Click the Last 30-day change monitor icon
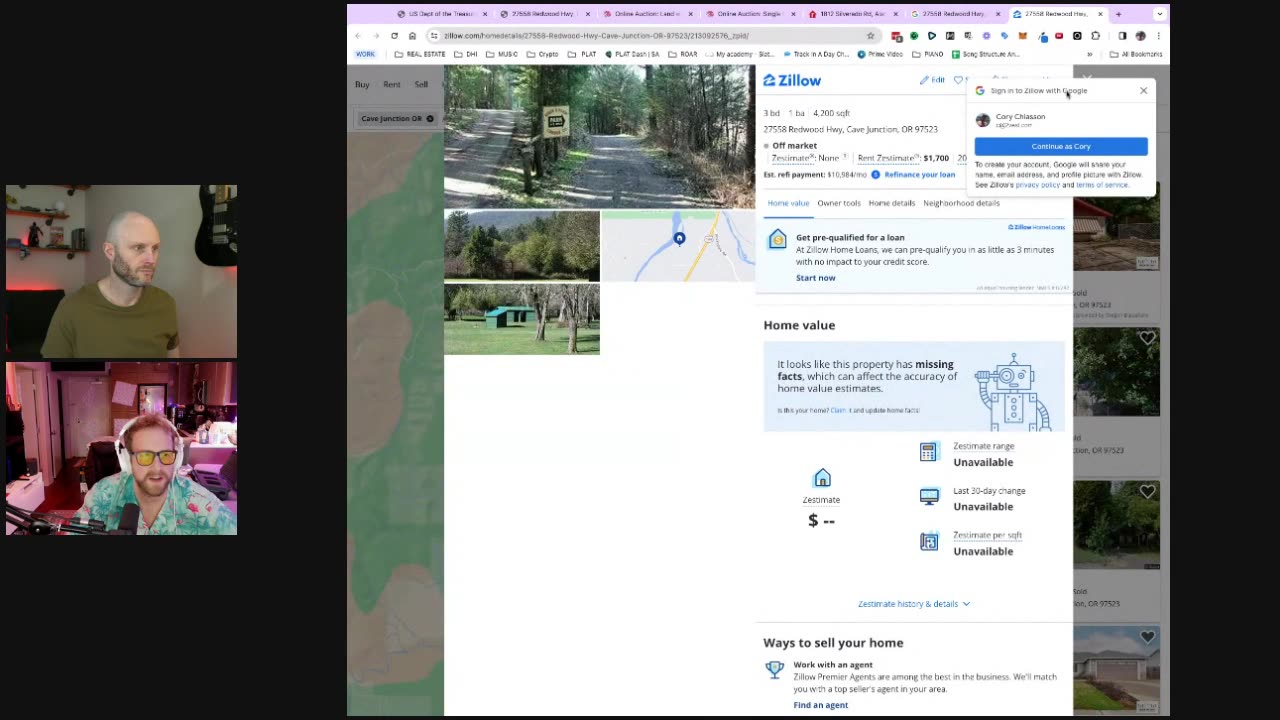 point(929,497)
